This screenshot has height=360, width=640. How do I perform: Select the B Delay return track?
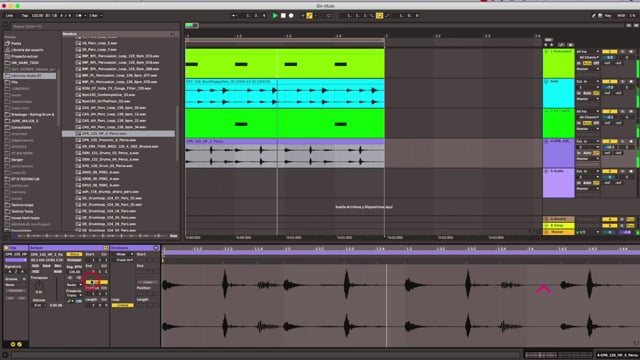click(559, 225)
